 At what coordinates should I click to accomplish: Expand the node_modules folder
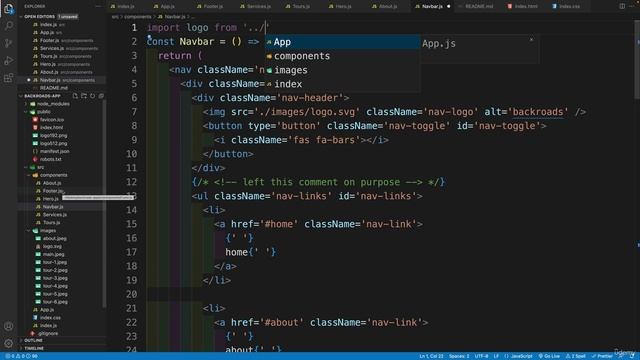[x=53, y=104]
